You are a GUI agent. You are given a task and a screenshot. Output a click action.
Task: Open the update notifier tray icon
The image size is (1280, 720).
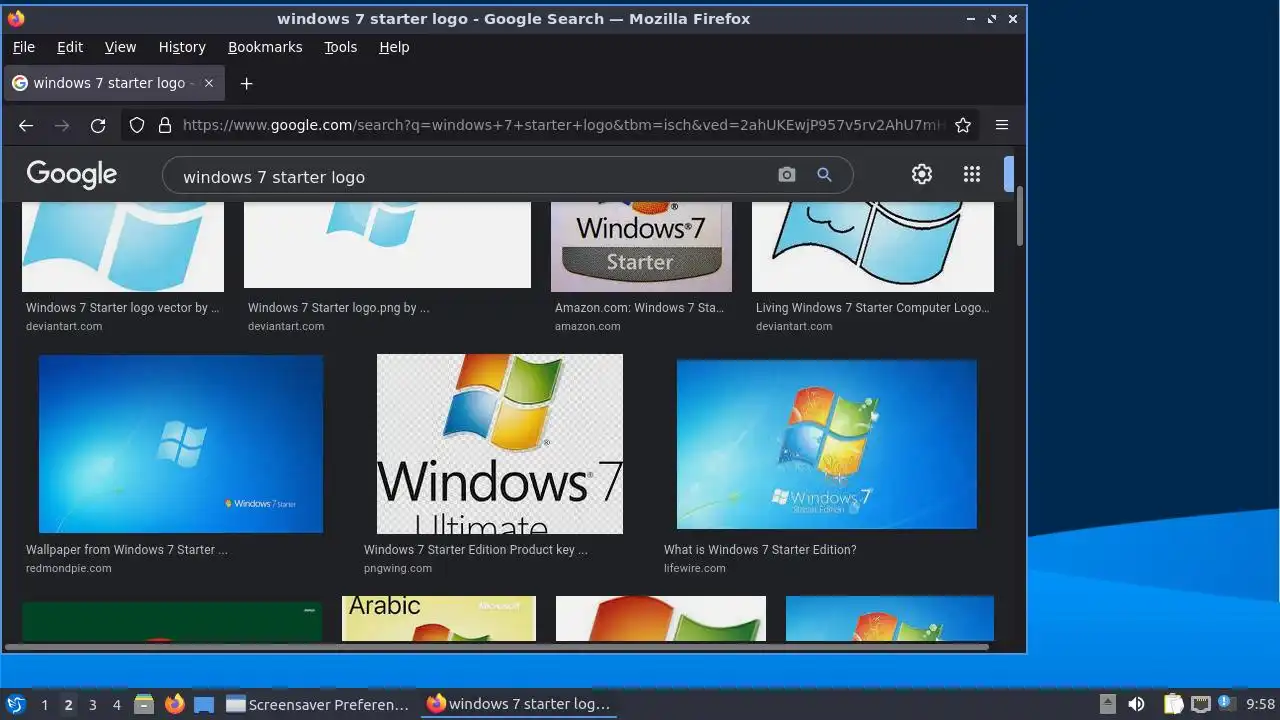[x=1225, y=704]
